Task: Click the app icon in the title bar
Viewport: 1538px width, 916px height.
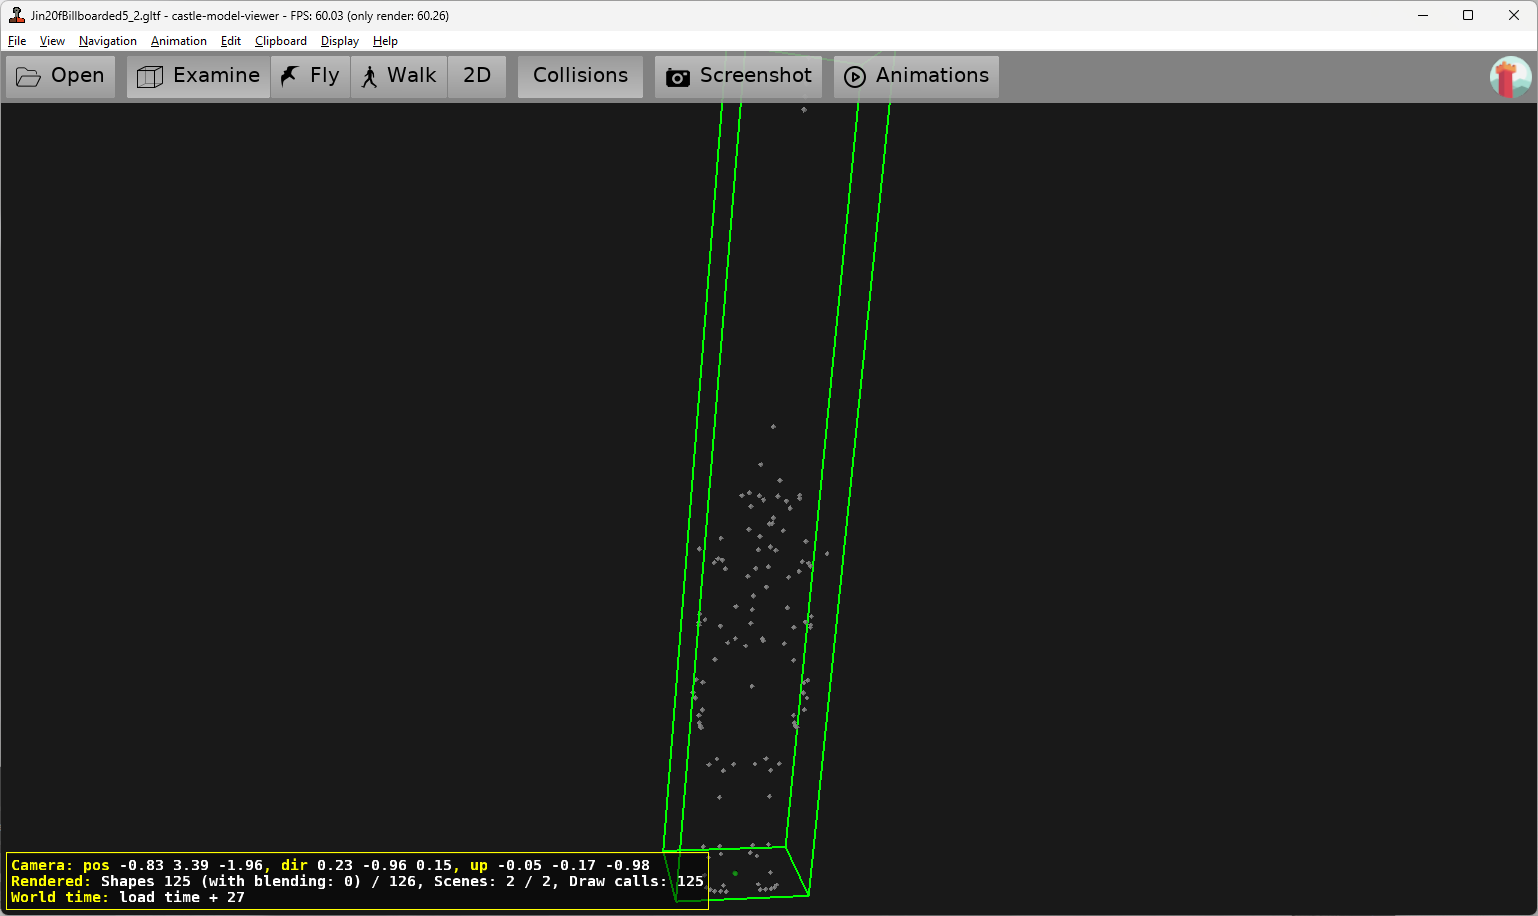Action: pos(16,15)
